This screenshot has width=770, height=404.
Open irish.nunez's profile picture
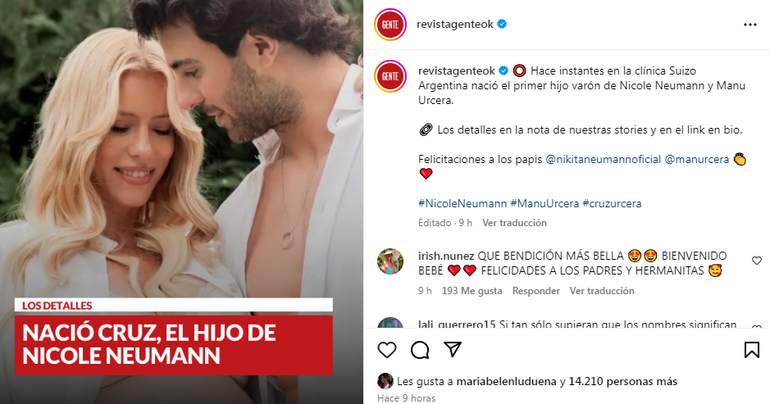coord(390,261)
